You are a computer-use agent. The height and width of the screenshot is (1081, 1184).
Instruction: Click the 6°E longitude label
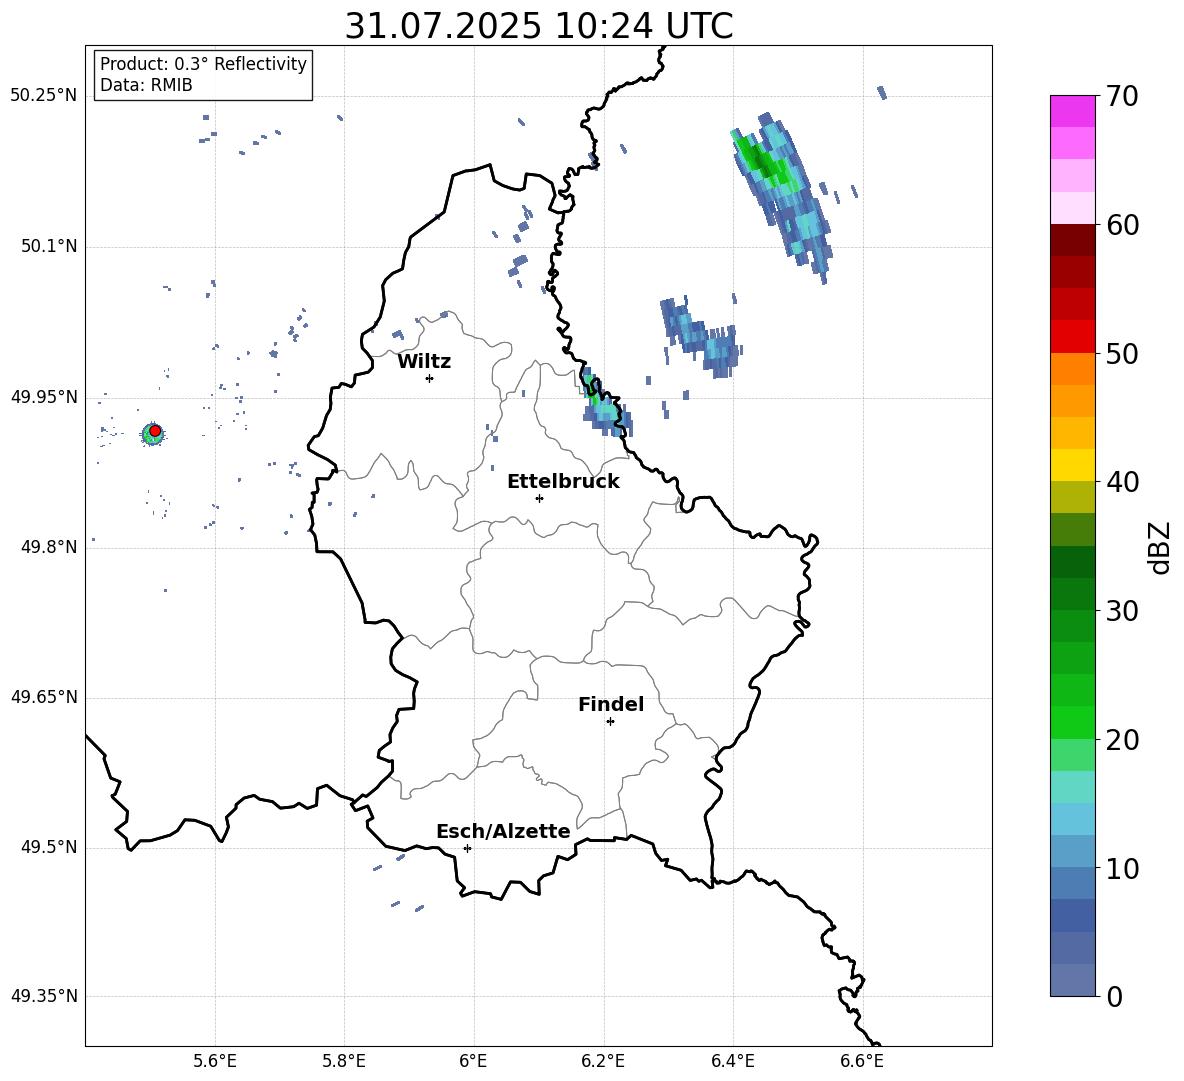473,1061
